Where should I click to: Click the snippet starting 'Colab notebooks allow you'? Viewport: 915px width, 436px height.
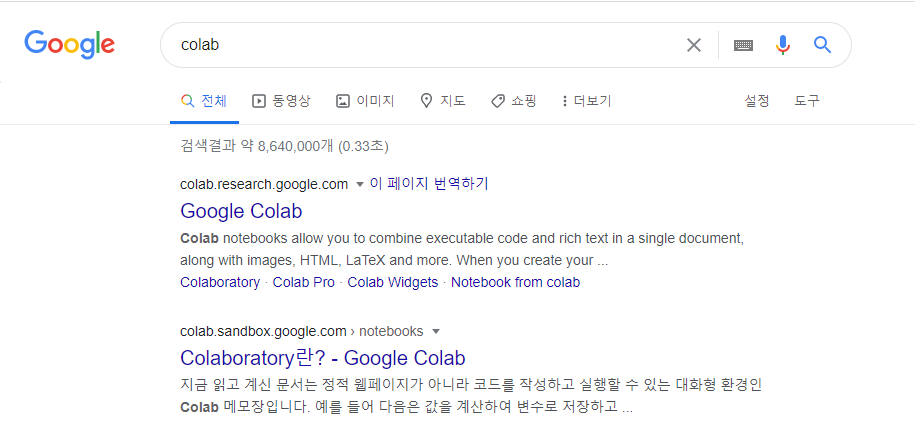click(461, 249)
